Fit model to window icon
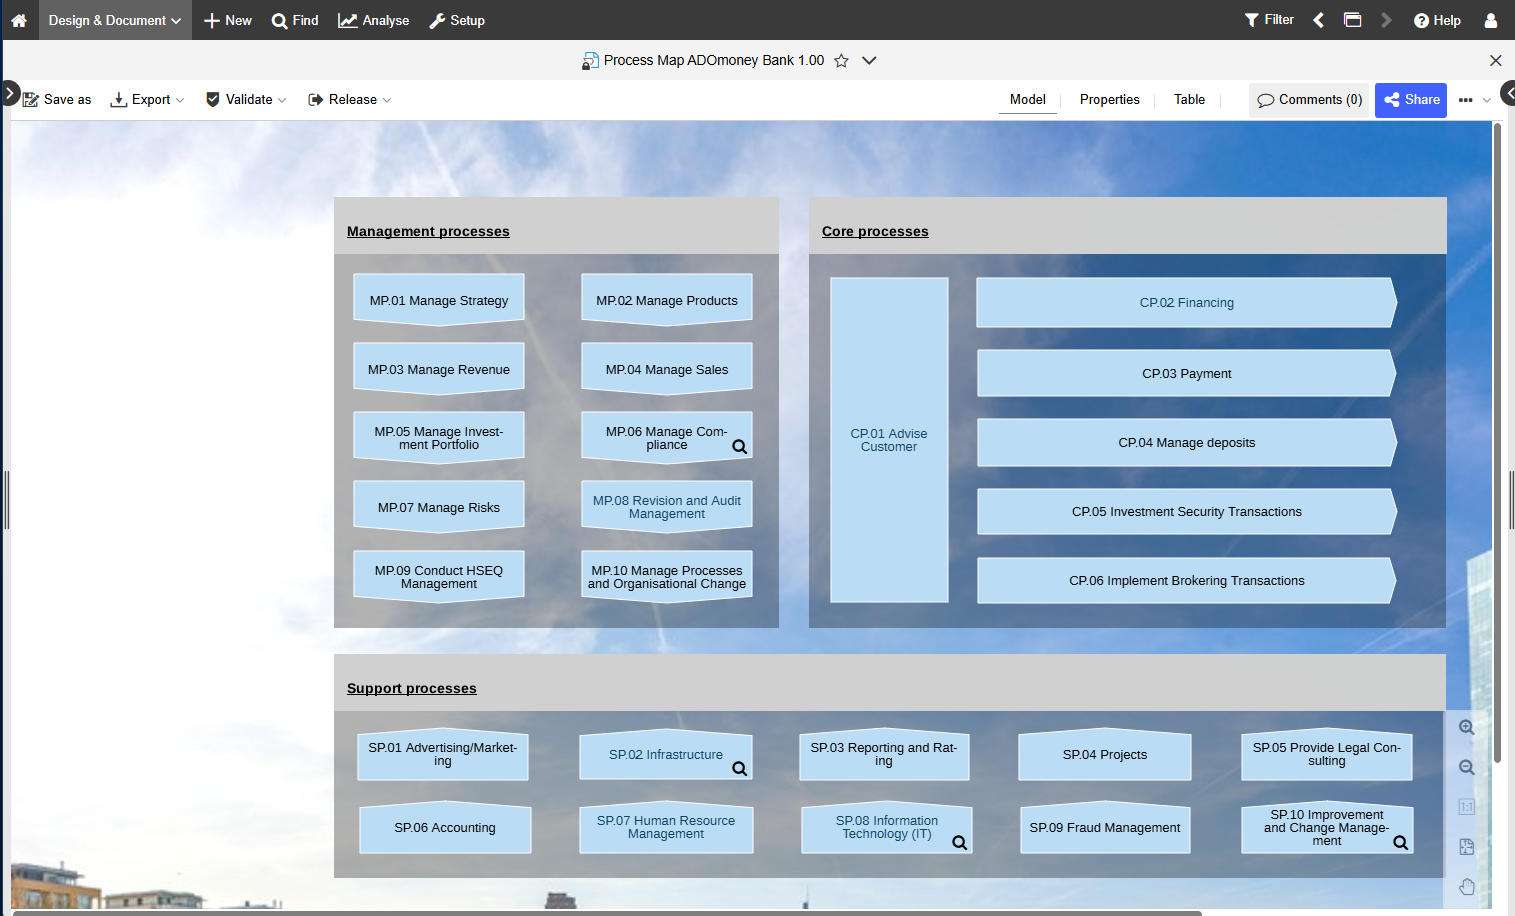Viewport: 1515px width, 916px height. point(1466,847)
